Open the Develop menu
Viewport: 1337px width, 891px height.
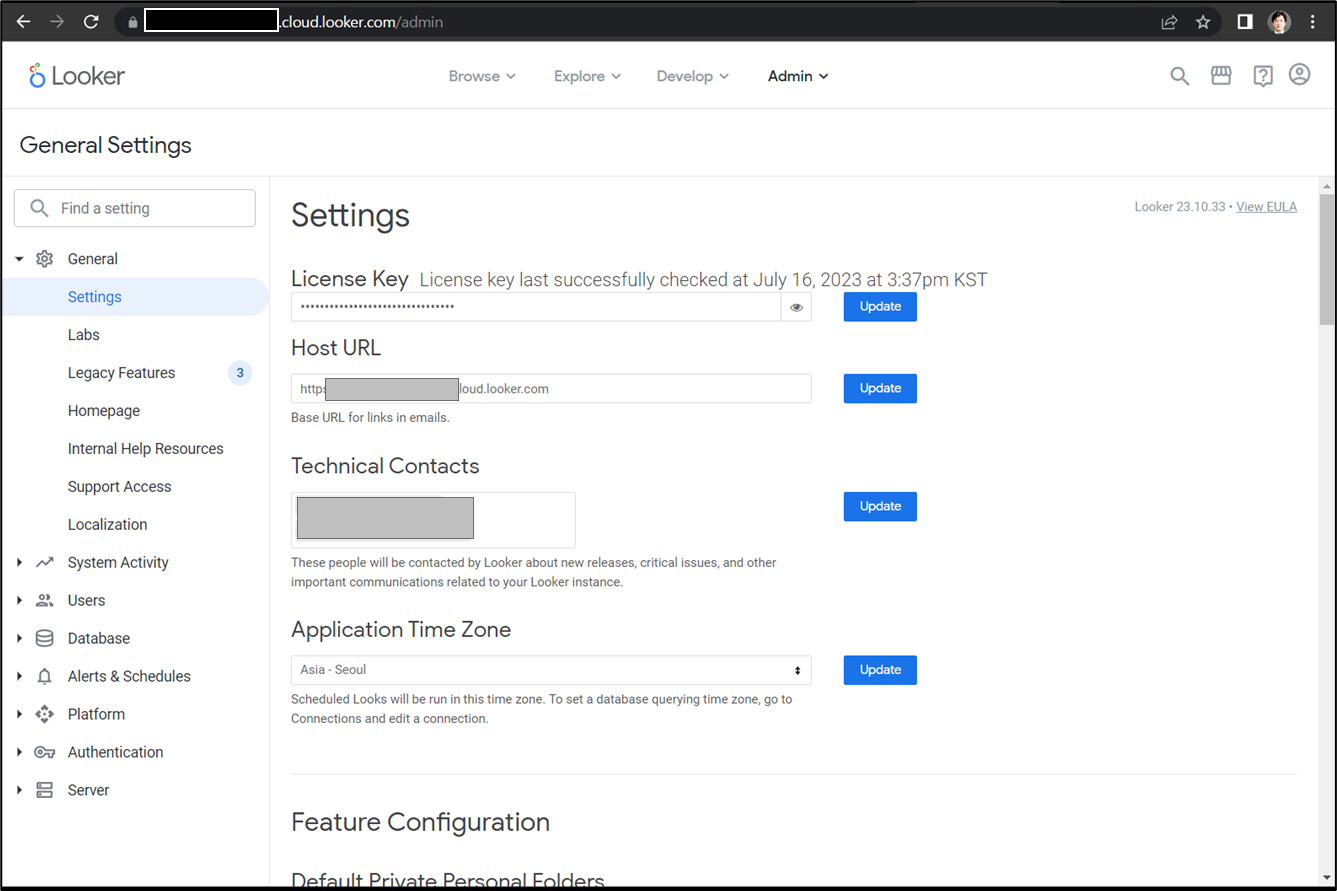[693, 76]
